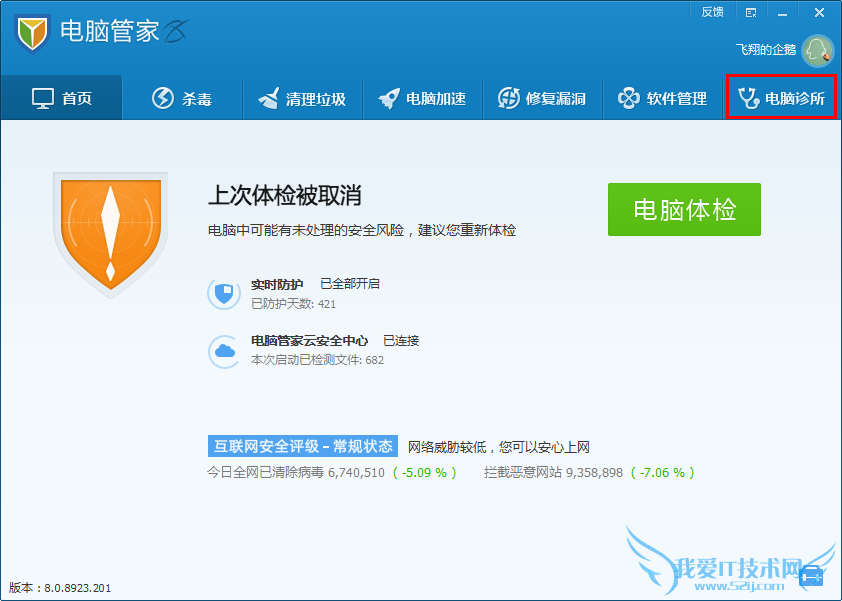Open the 清理垃圾 cleanup tab
The image size is (842, 601).
[x=302, y=98]
